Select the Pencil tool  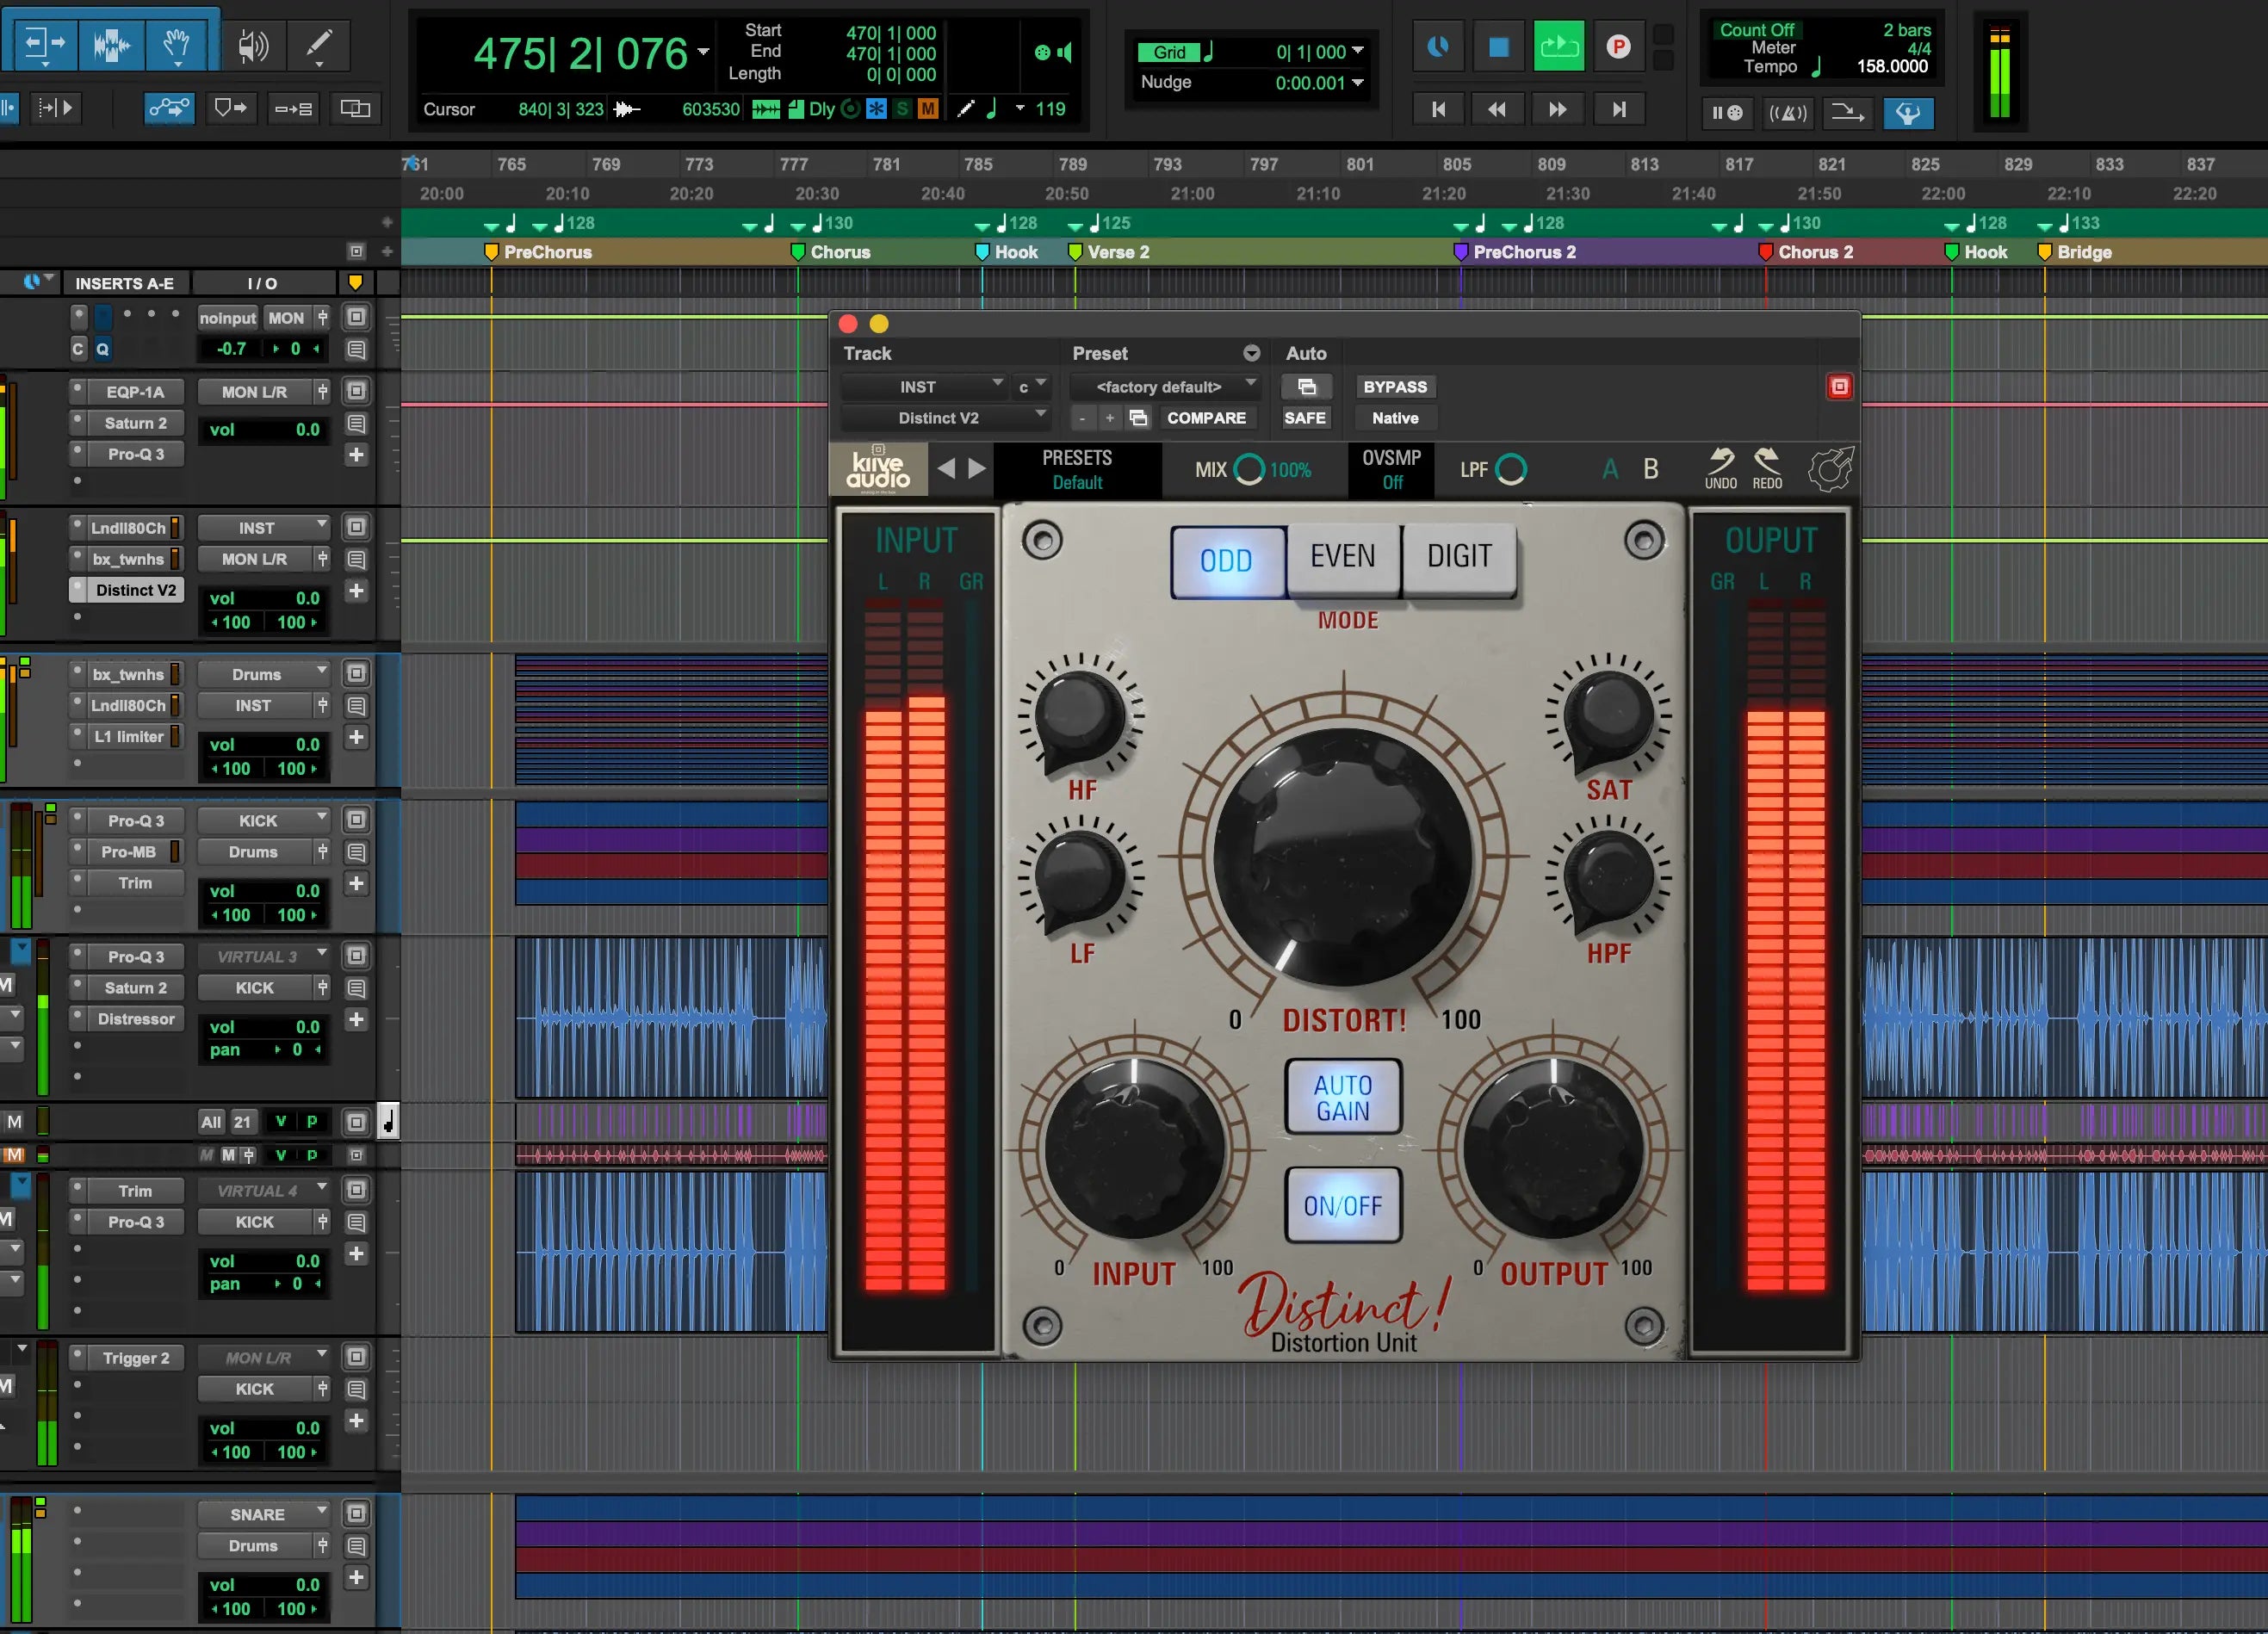[x=318, y=46]
